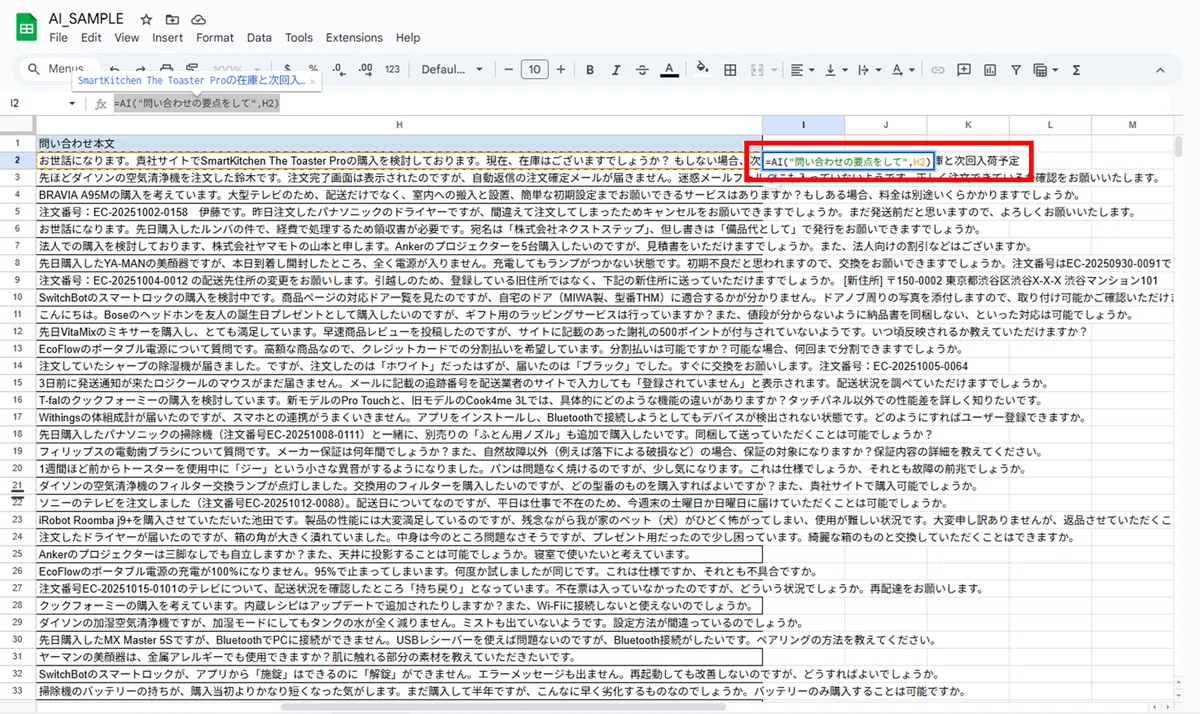
Task: Check the cloud save status icon
Action: 198,19
